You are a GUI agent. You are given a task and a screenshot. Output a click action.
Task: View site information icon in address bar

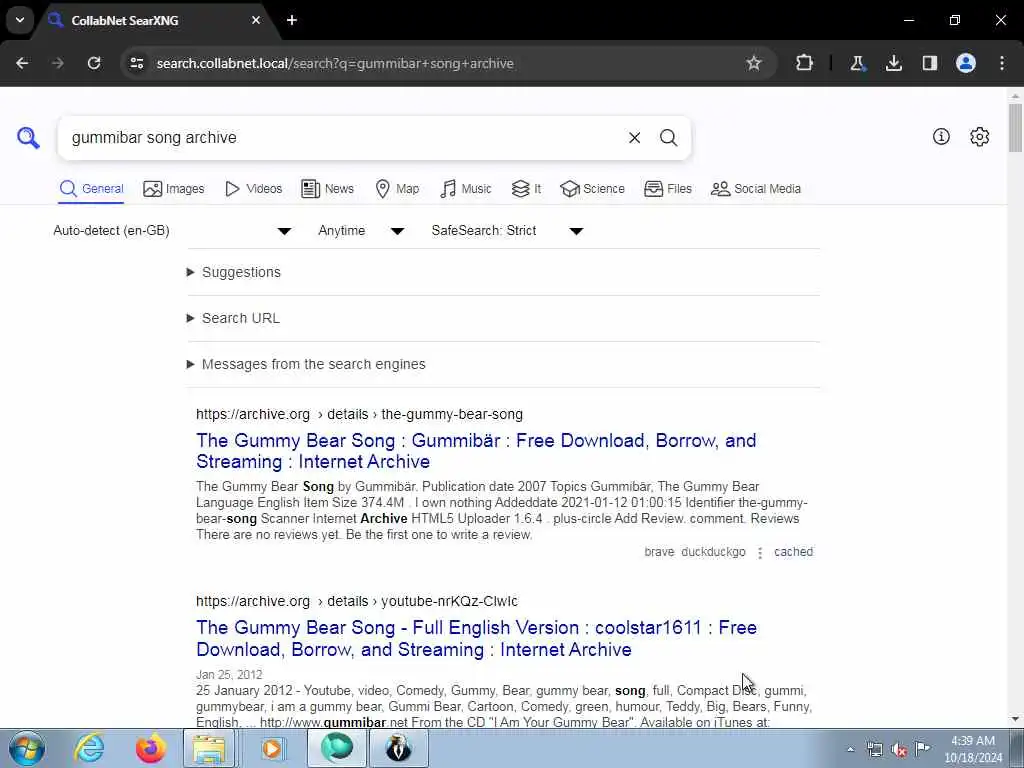[136, 63]
